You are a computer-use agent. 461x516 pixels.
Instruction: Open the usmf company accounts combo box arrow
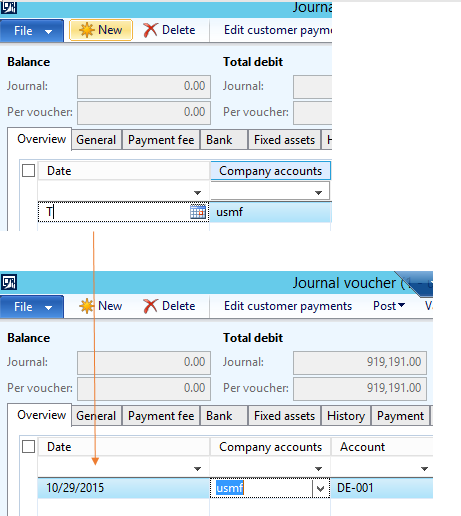(321, 488)
